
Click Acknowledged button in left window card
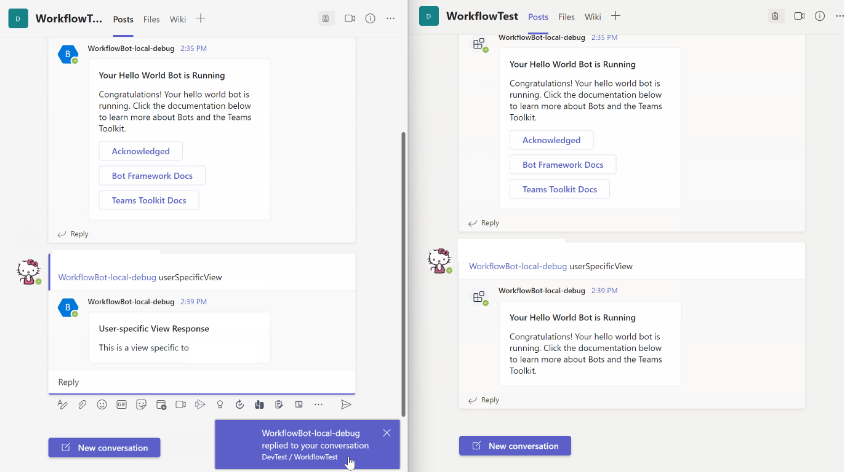pos(140,151)
